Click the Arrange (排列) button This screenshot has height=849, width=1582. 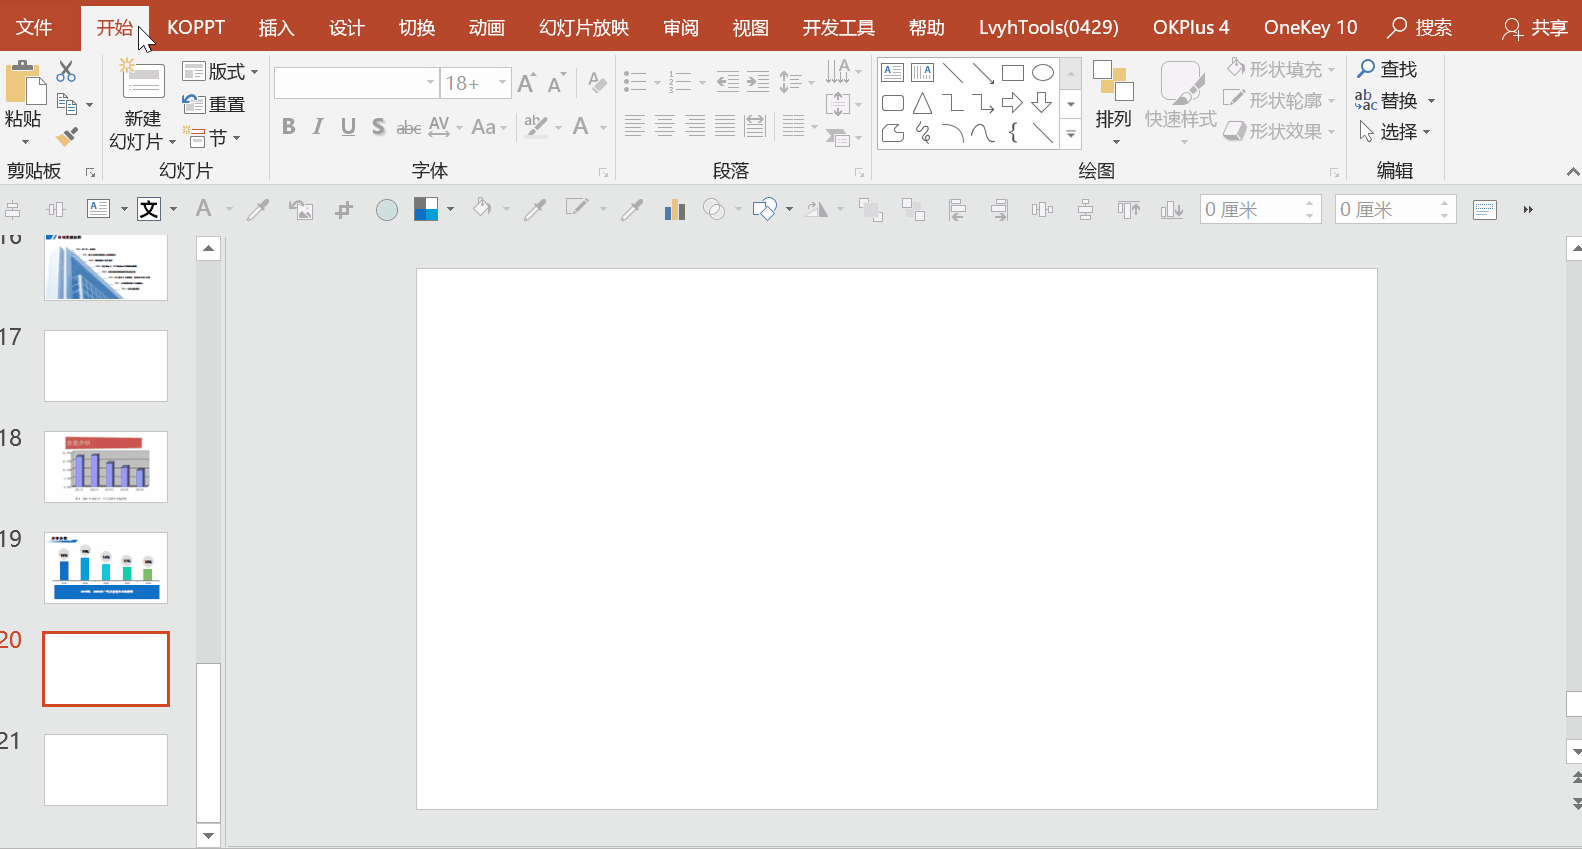tap(1113, 100)
